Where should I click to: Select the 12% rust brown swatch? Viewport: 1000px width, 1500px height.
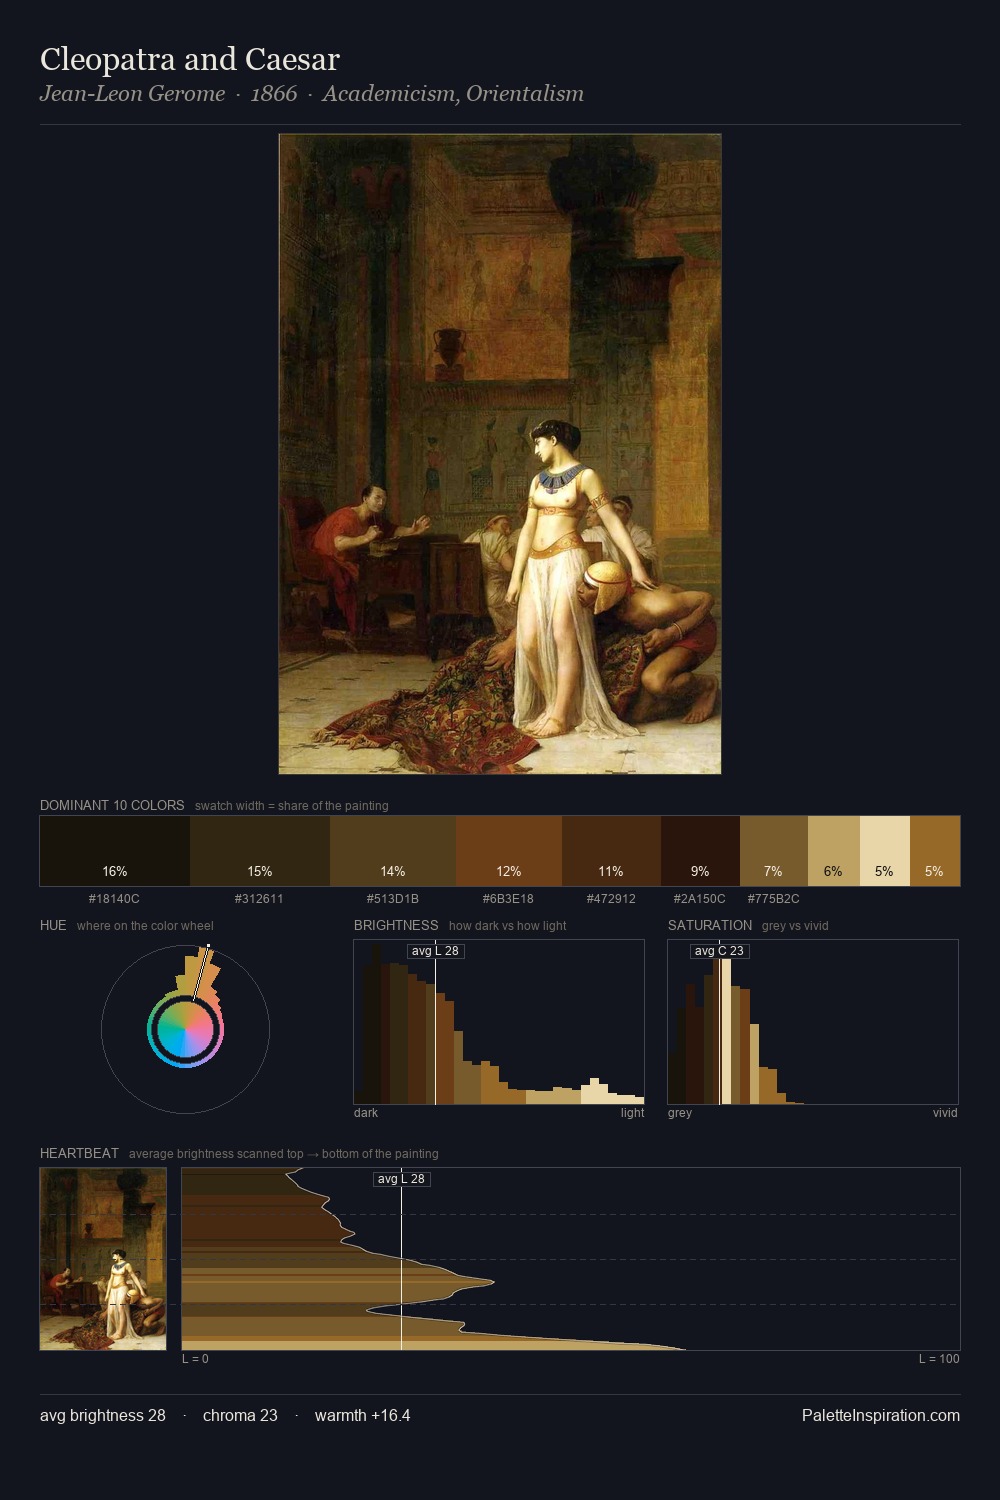(509, 851)
